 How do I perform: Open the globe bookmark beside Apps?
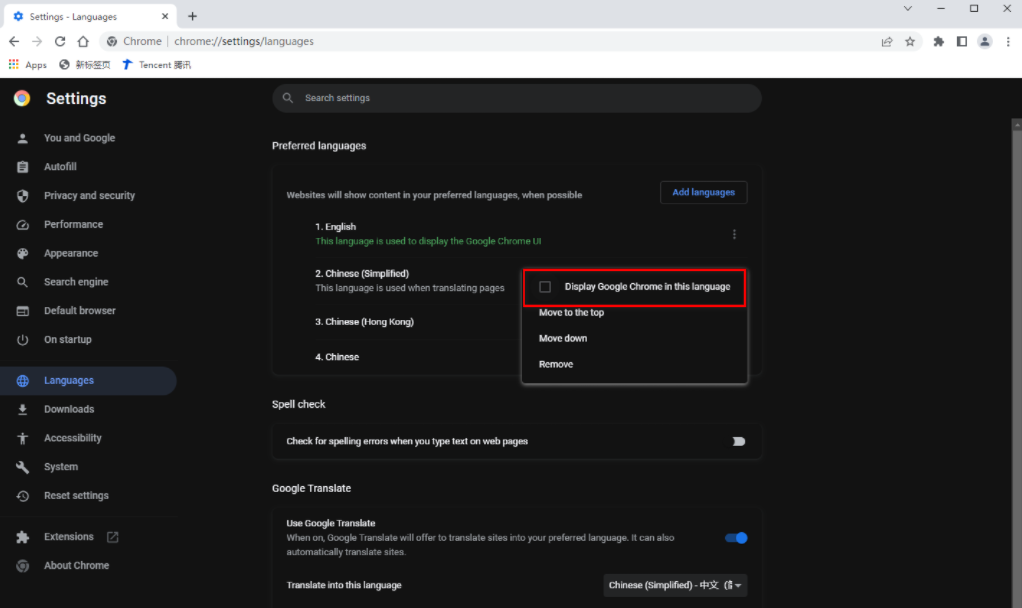[85, 65]
